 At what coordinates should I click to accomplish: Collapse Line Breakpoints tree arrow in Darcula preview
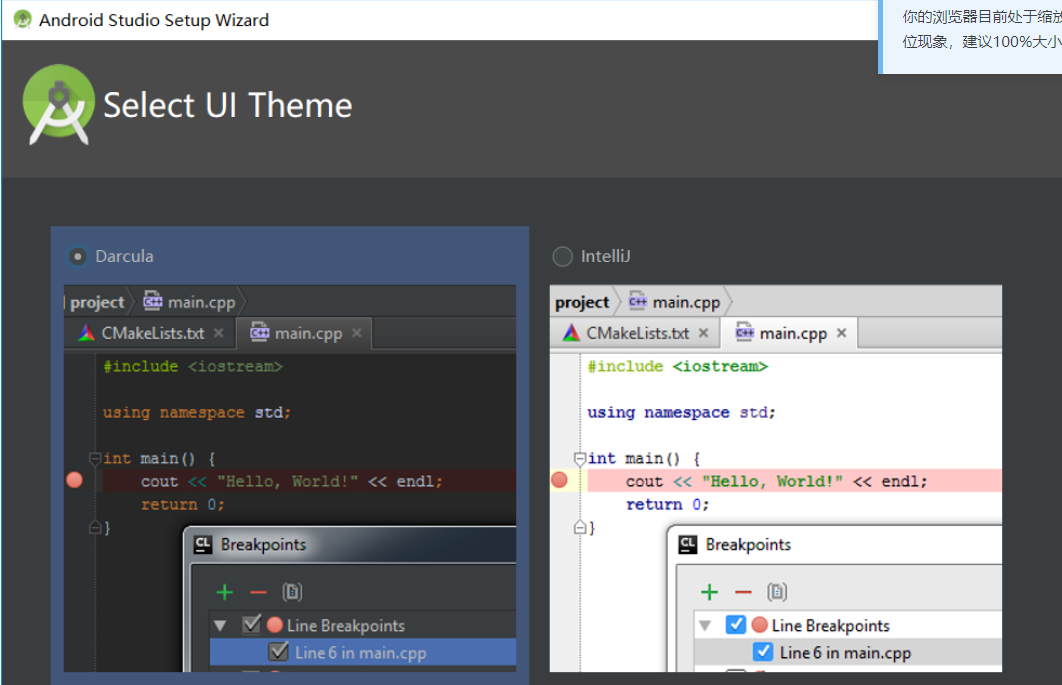pyautogui.click(x=220, y=625)
